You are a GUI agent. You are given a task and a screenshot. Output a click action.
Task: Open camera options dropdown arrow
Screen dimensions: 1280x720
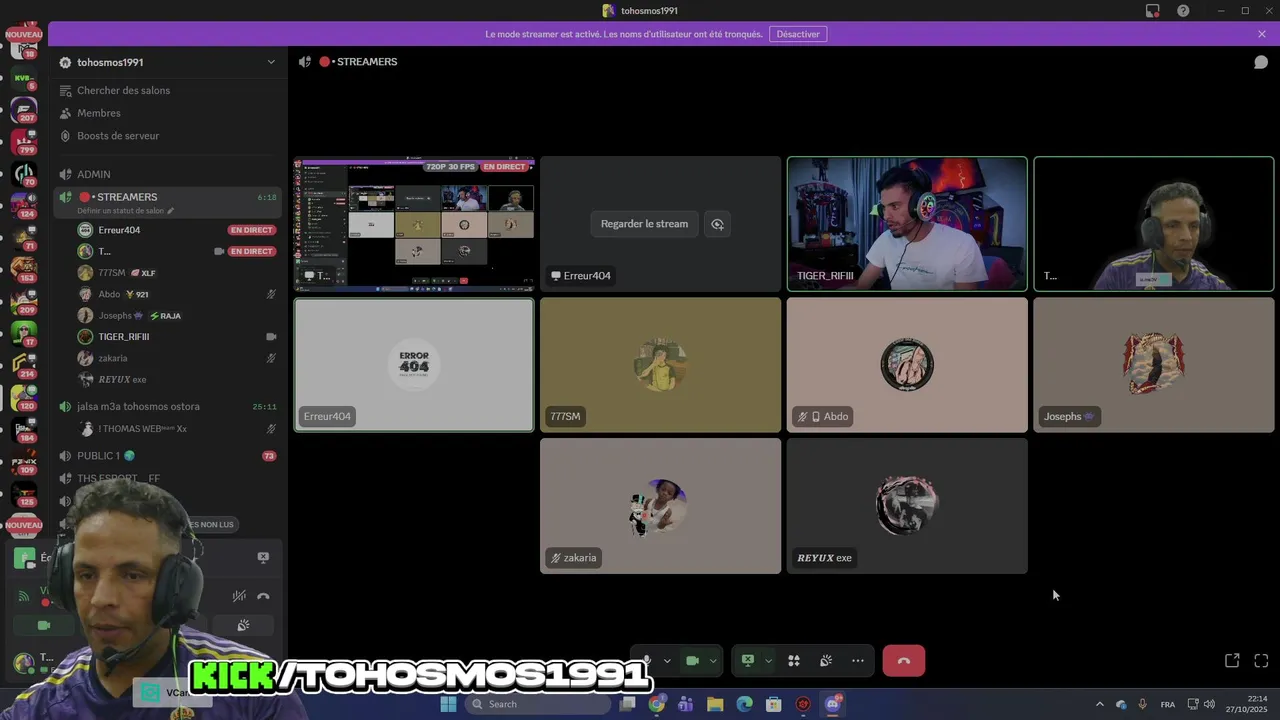(x=713, y=661)
